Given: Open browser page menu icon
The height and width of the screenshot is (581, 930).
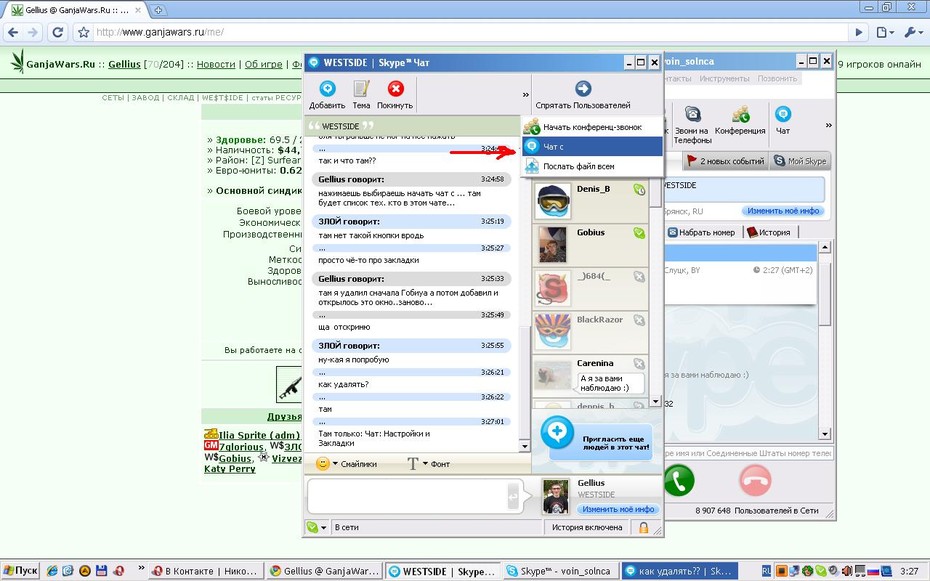Looking at the screenshot, I should [x=885, y=32].
